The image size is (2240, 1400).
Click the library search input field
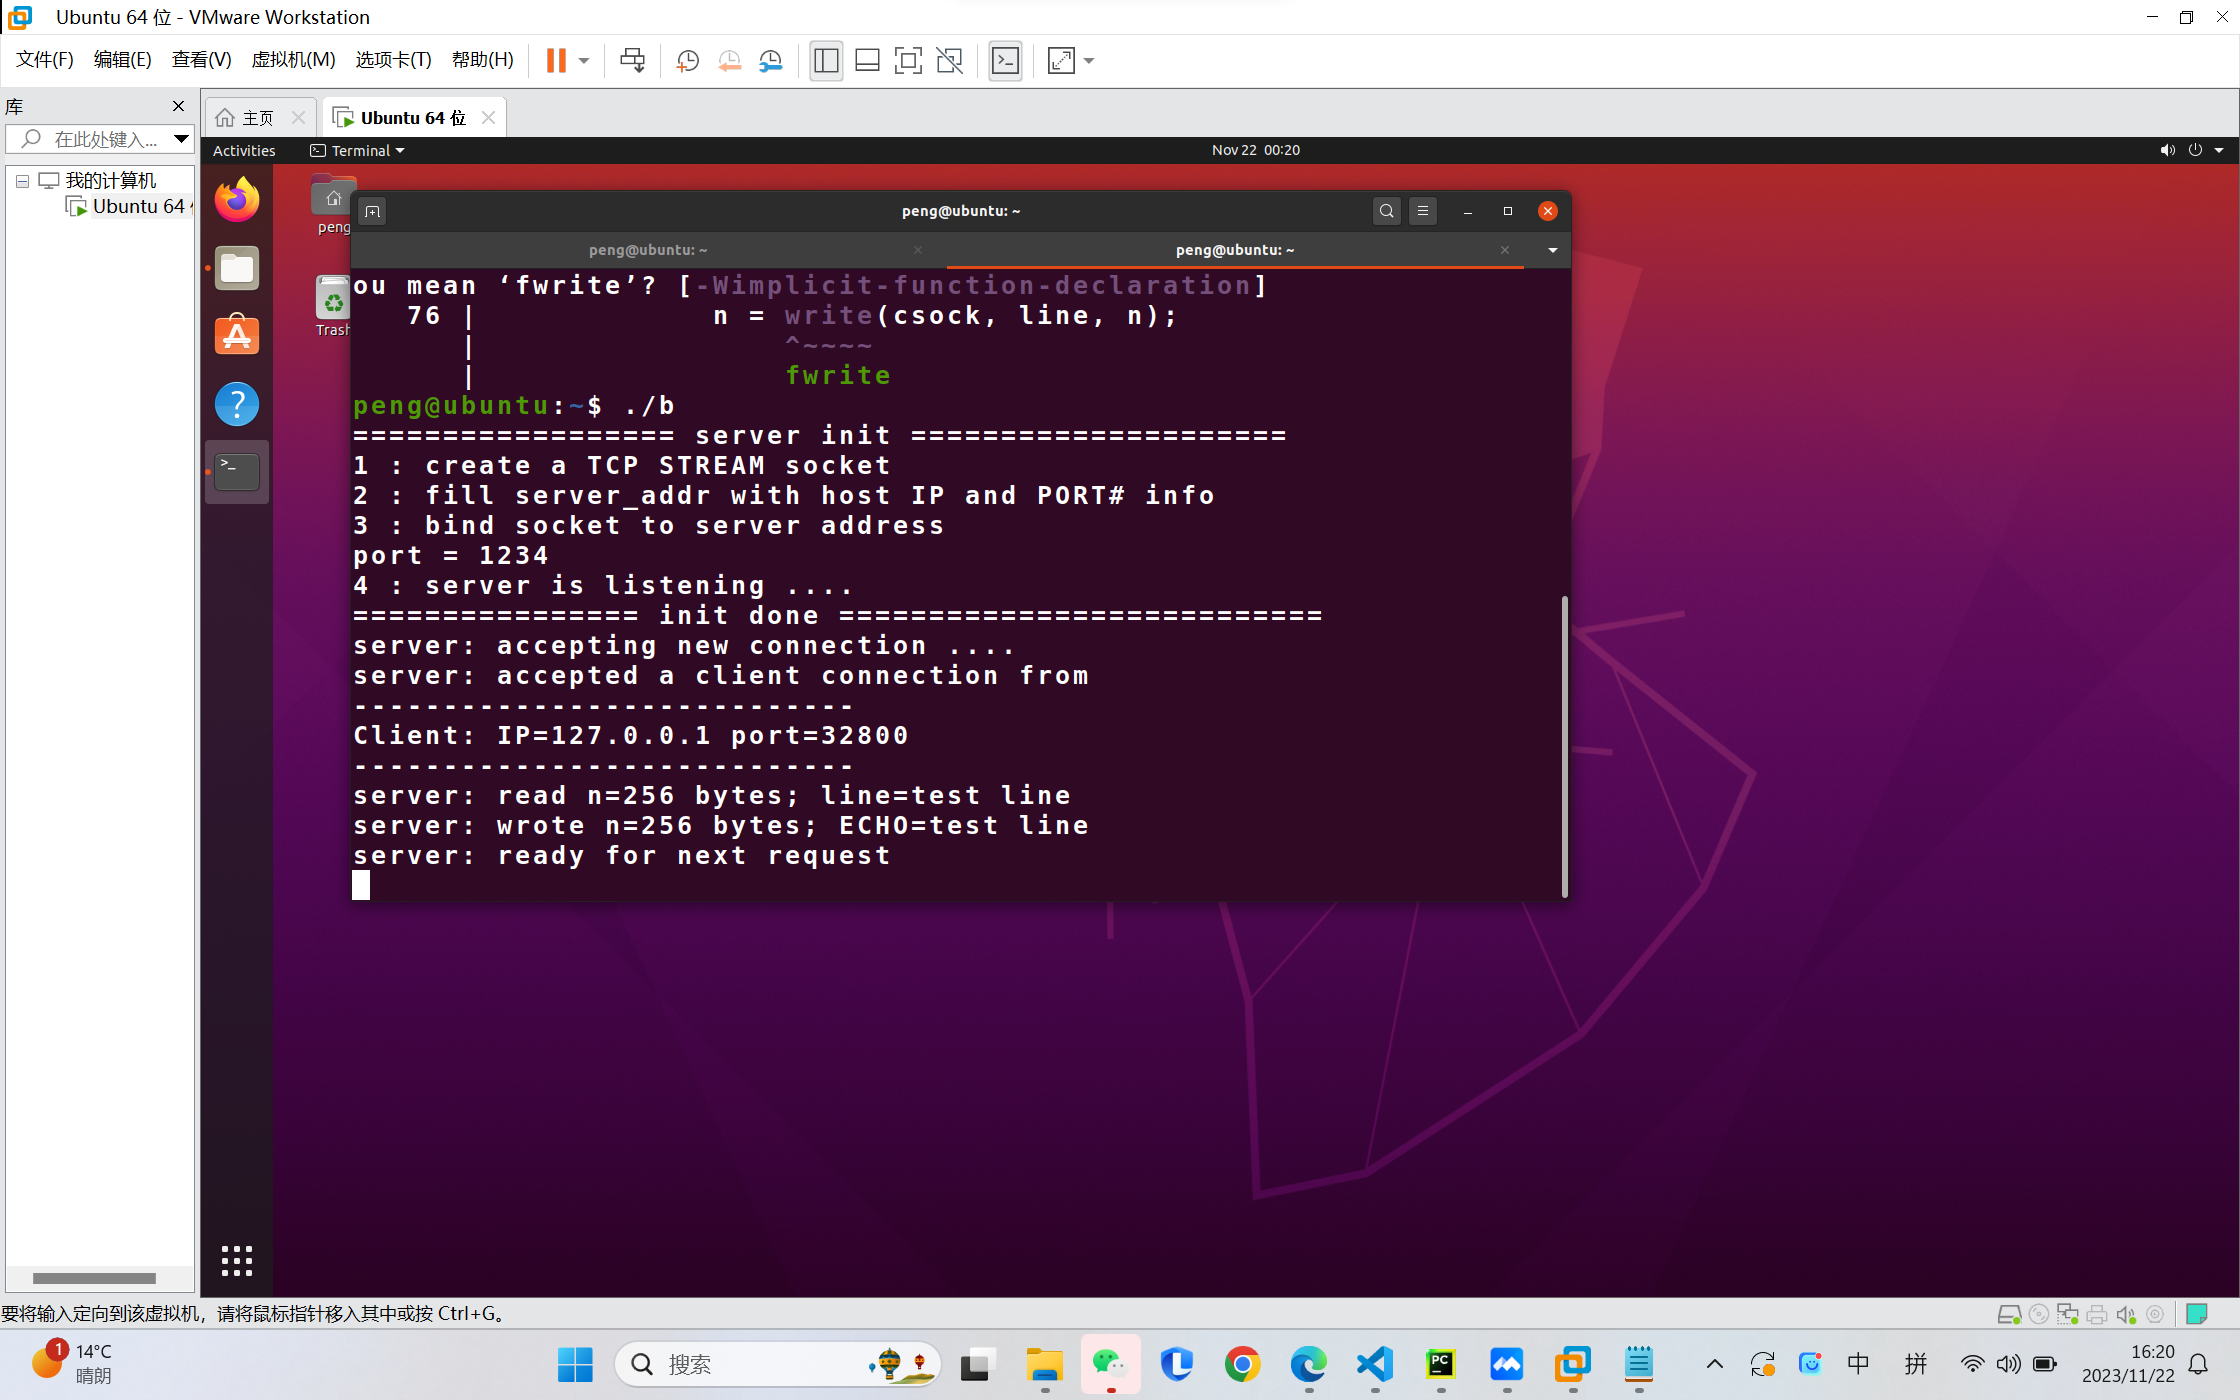(x=105, y=139)
